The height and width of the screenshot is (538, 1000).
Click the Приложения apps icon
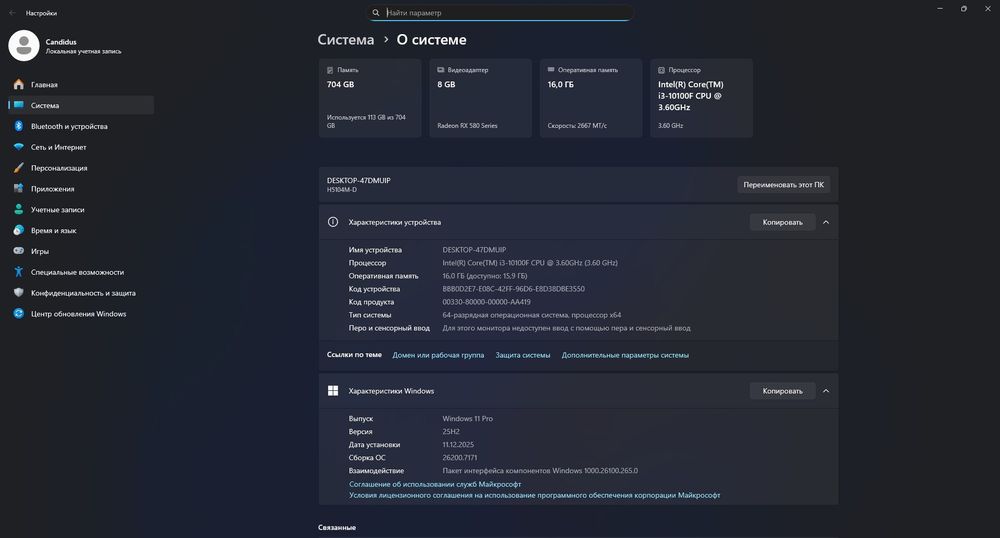(18, 189)
